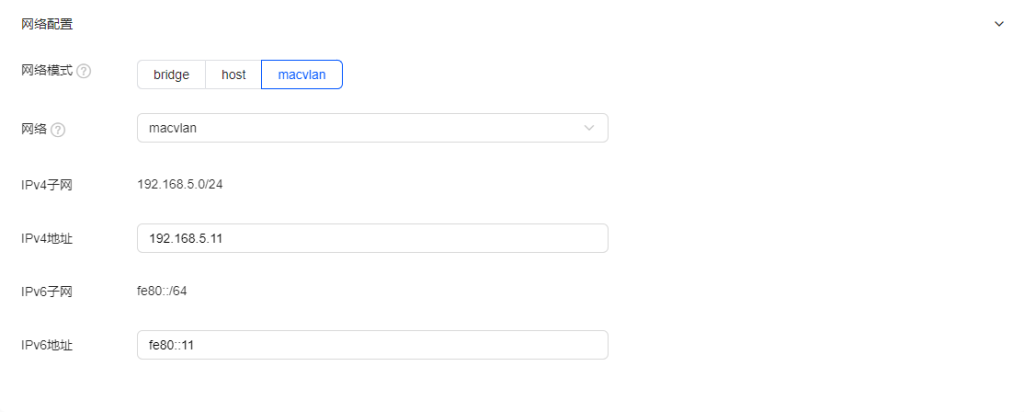Image resolution: width=1024 pixels, height=412 pixels.
Task: Click the IPv6子网 label
Action: (47, 291)
